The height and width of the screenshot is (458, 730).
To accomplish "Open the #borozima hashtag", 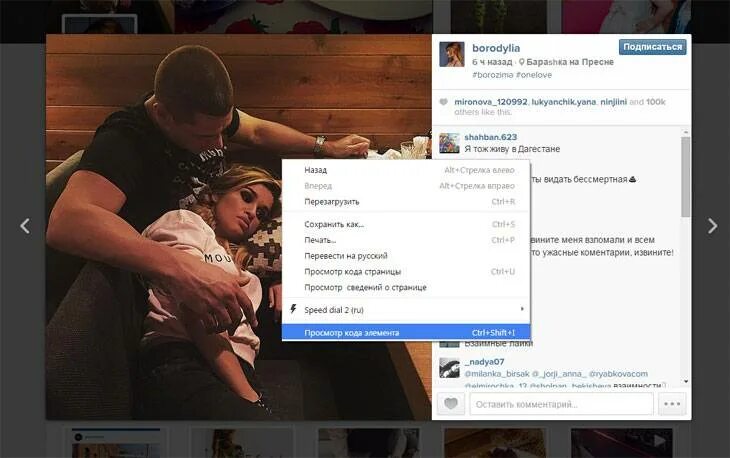I will point(493,75).
